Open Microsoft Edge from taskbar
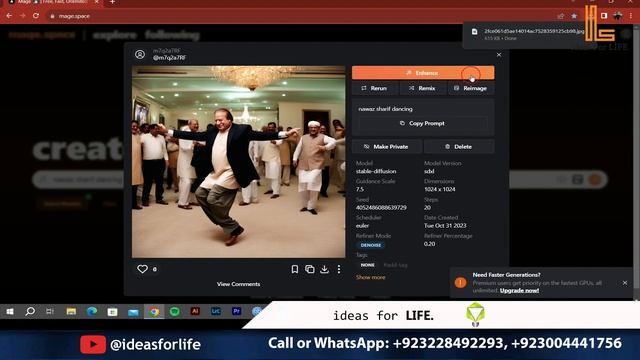The height and width of the screenshot is (360, 640). pos(92,312)
